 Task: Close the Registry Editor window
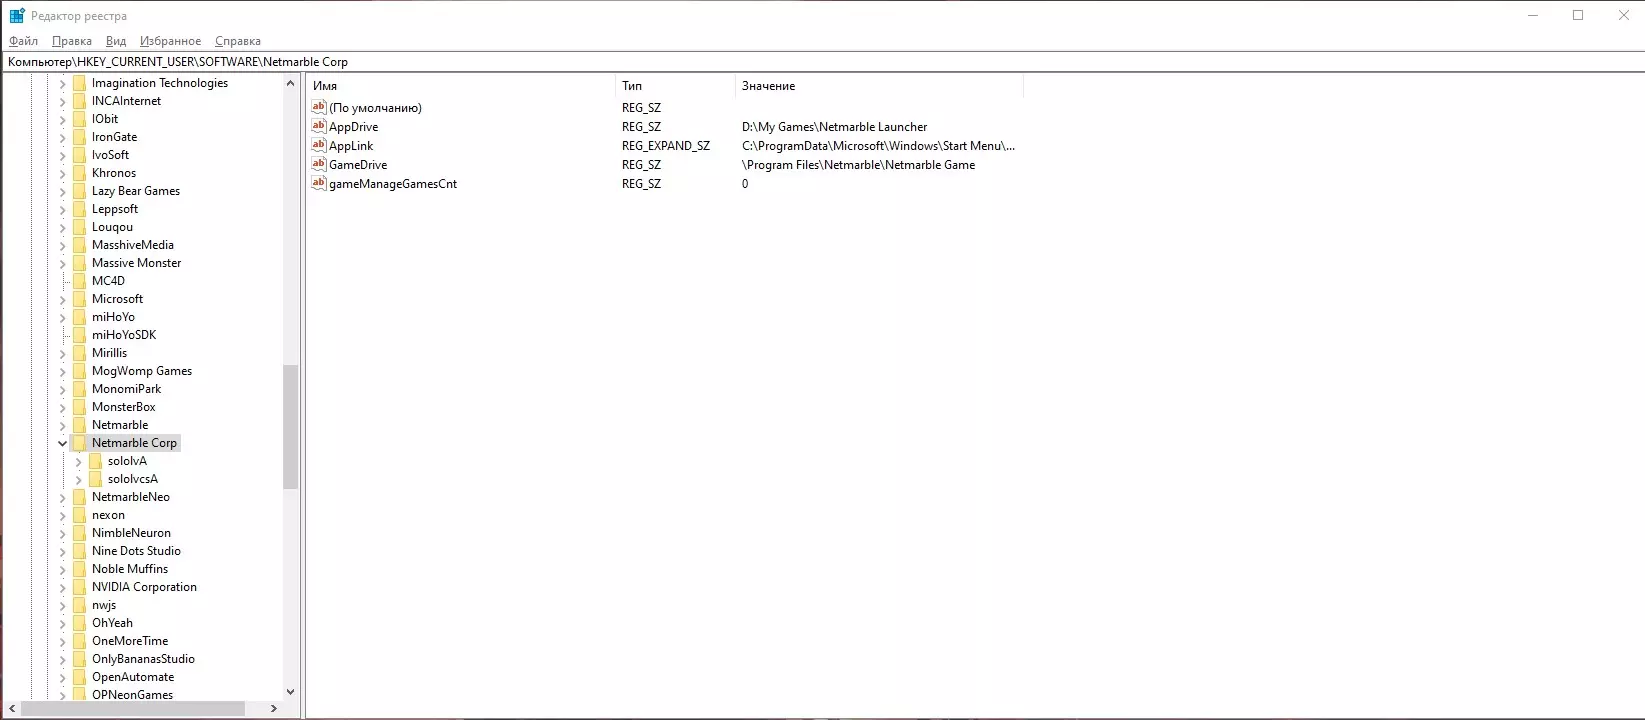(x=1623, y=15)
